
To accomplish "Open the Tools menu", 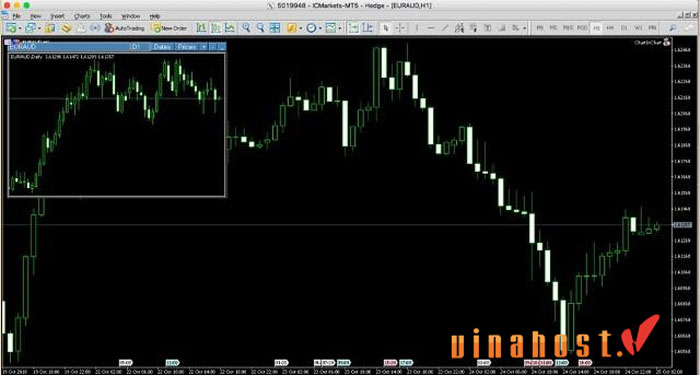I will 106,16.
